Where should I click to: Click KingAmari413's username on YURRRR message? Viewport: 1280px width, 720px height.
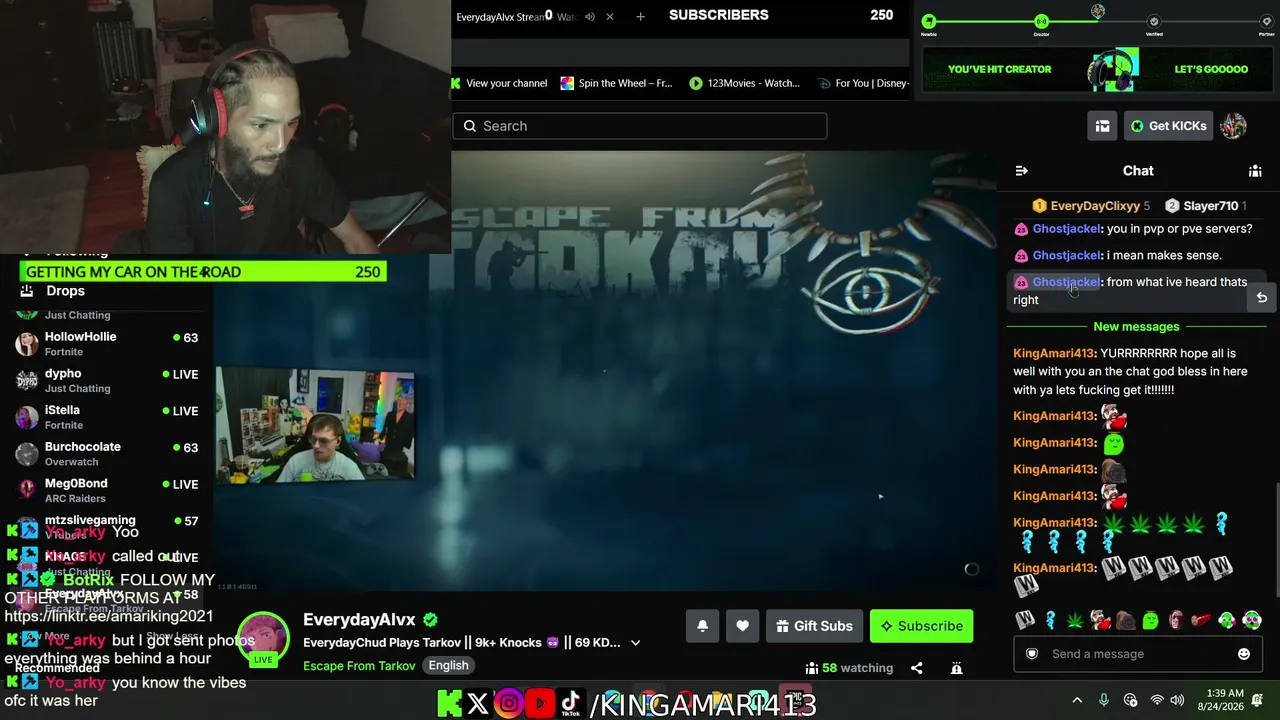coord(1054,353)
